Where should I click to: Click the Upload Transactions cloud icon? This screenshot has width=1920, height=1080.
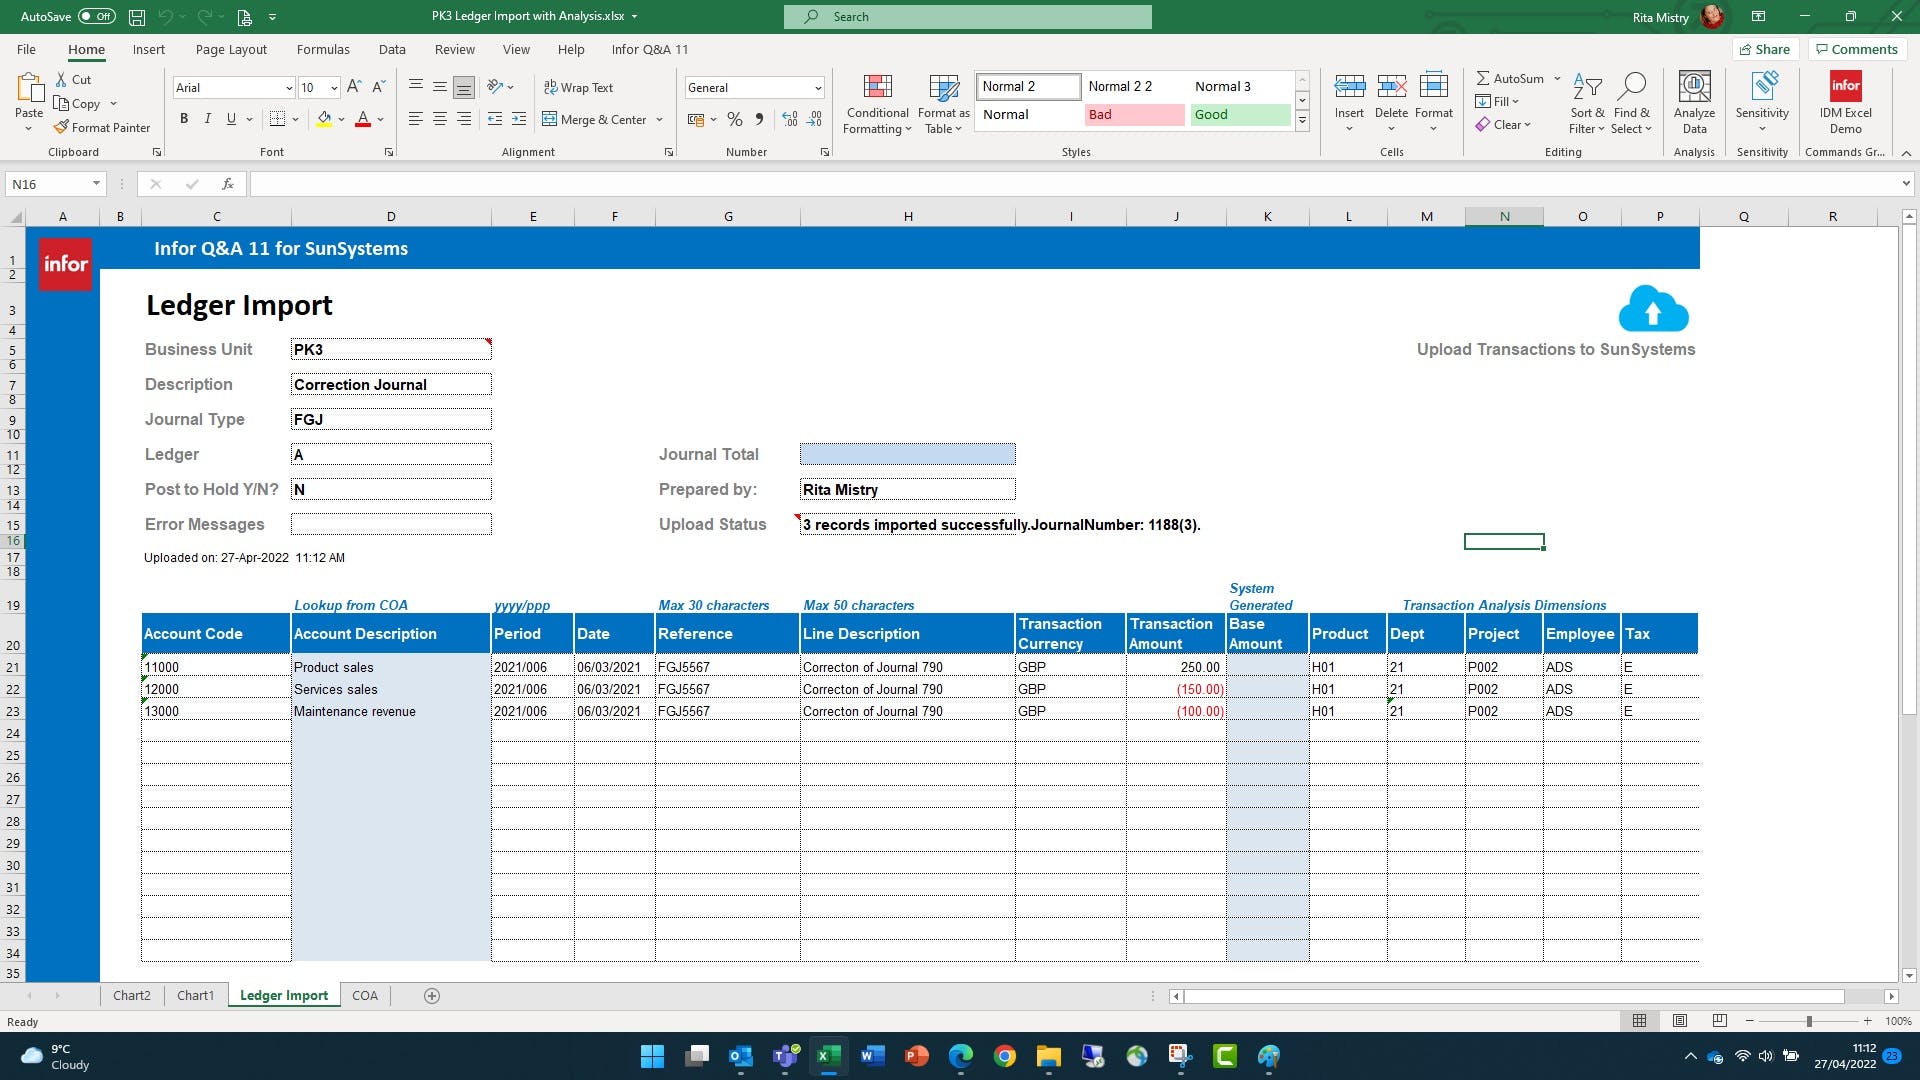coord(1653,309)
